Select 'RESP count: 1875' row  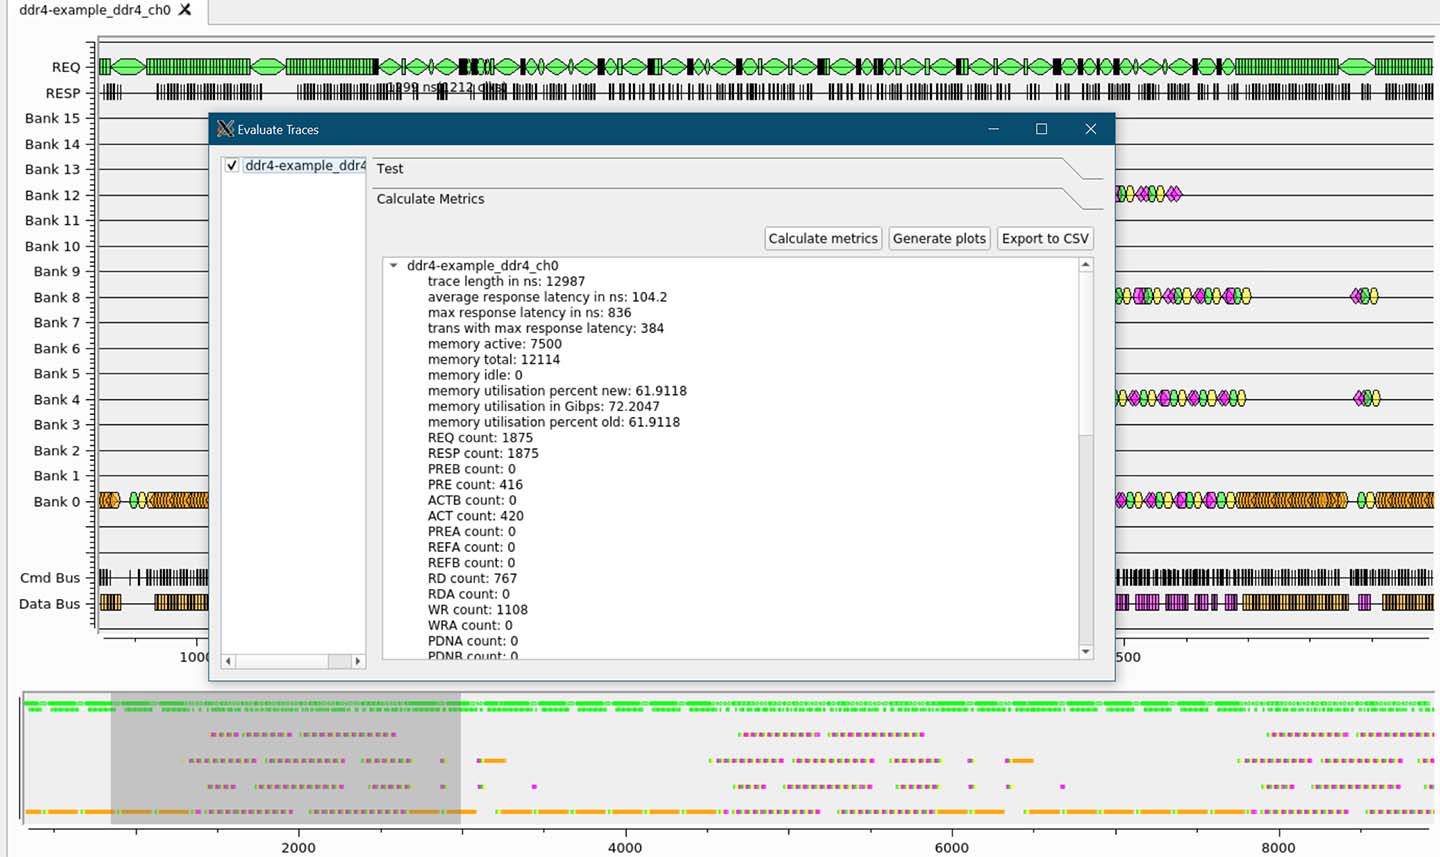(x=483, y=453)
